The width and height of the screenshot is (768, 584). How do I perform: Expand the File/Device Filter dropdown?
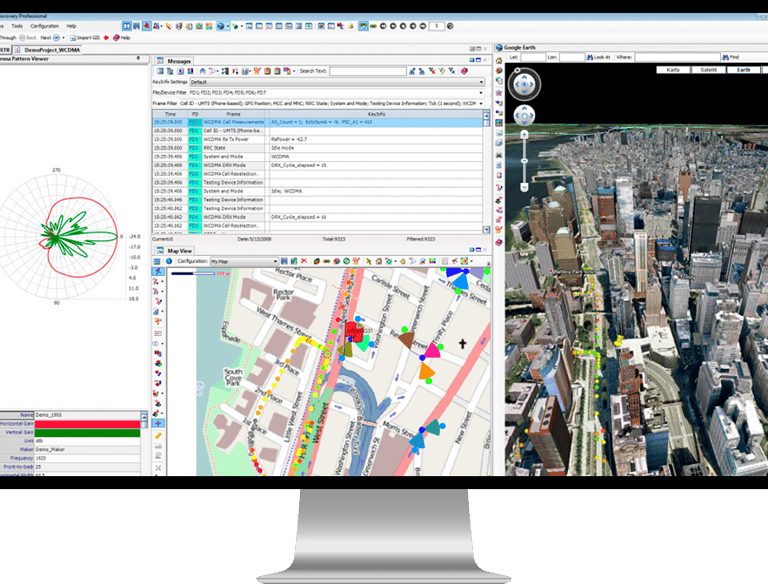(x=480, y=93)
